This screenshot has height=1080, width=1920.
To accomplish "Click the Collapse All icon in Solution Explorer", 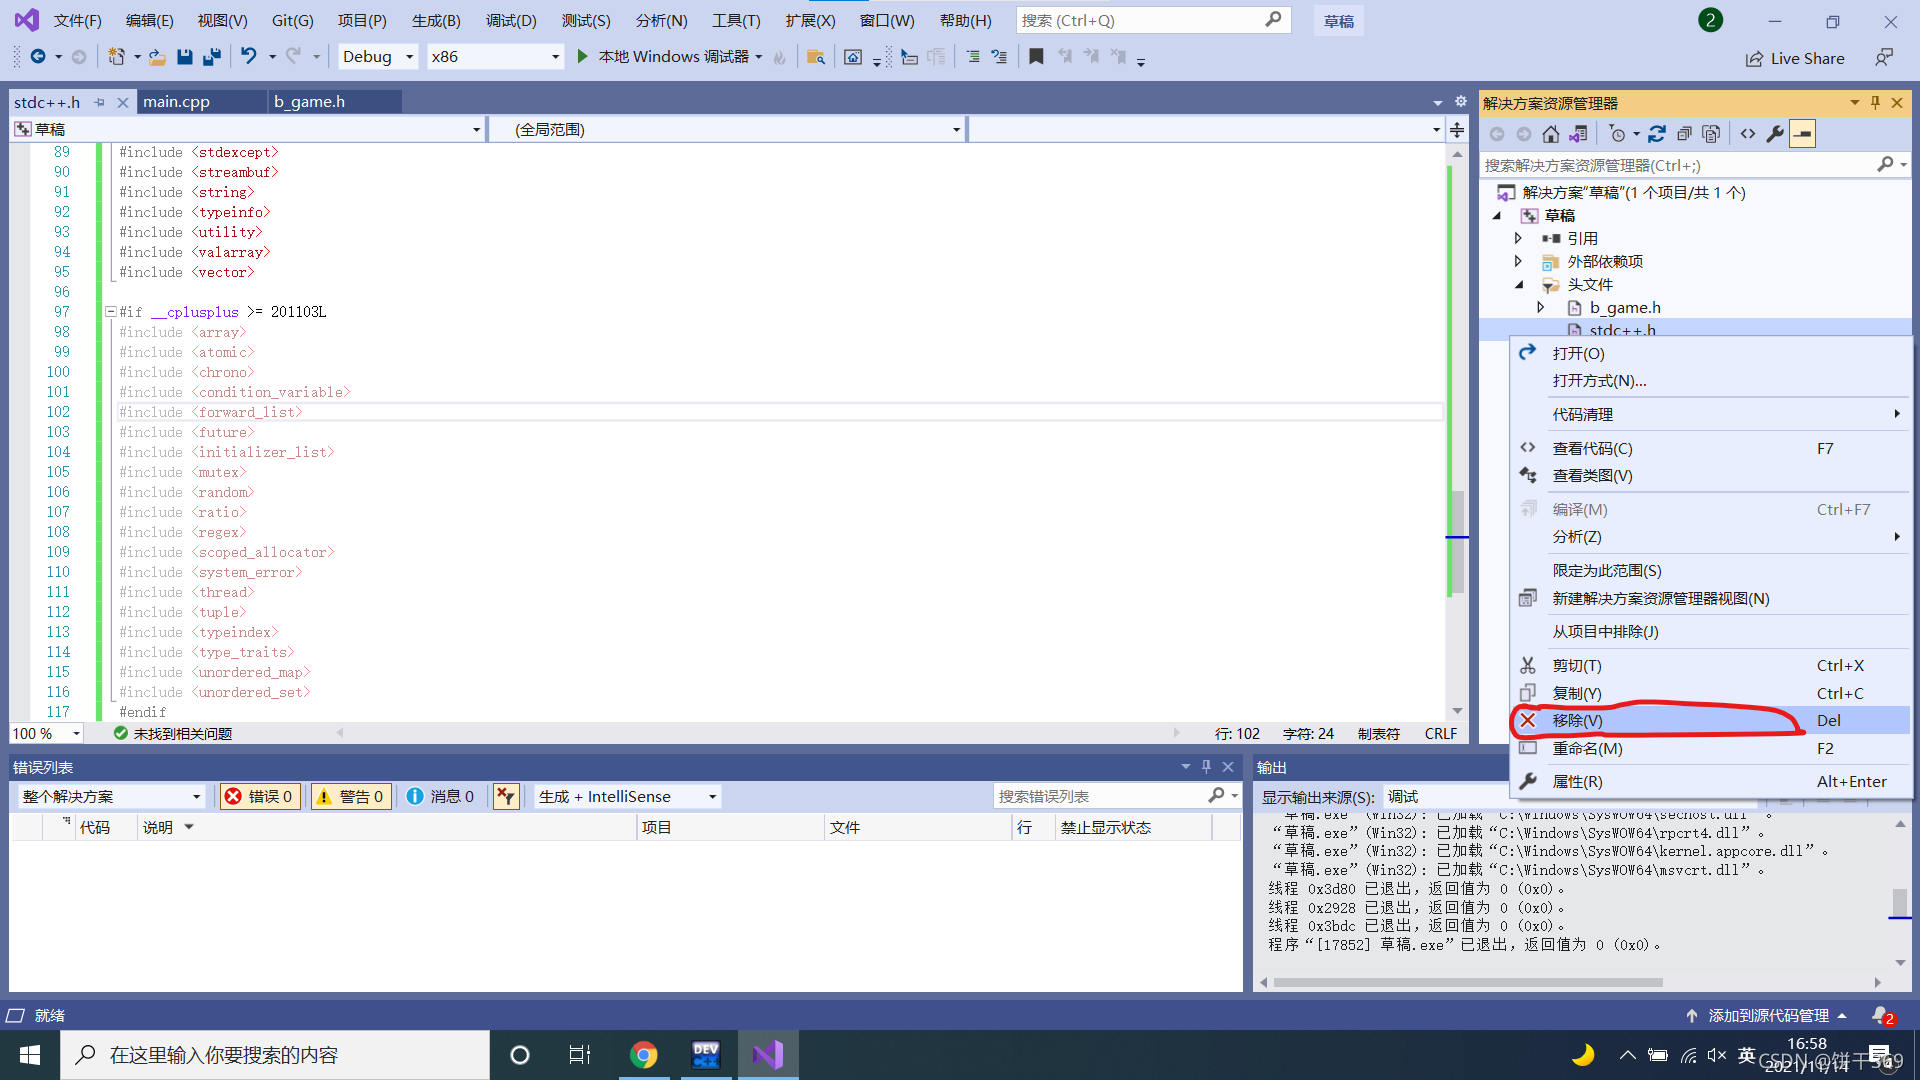I will point(1684,134).
